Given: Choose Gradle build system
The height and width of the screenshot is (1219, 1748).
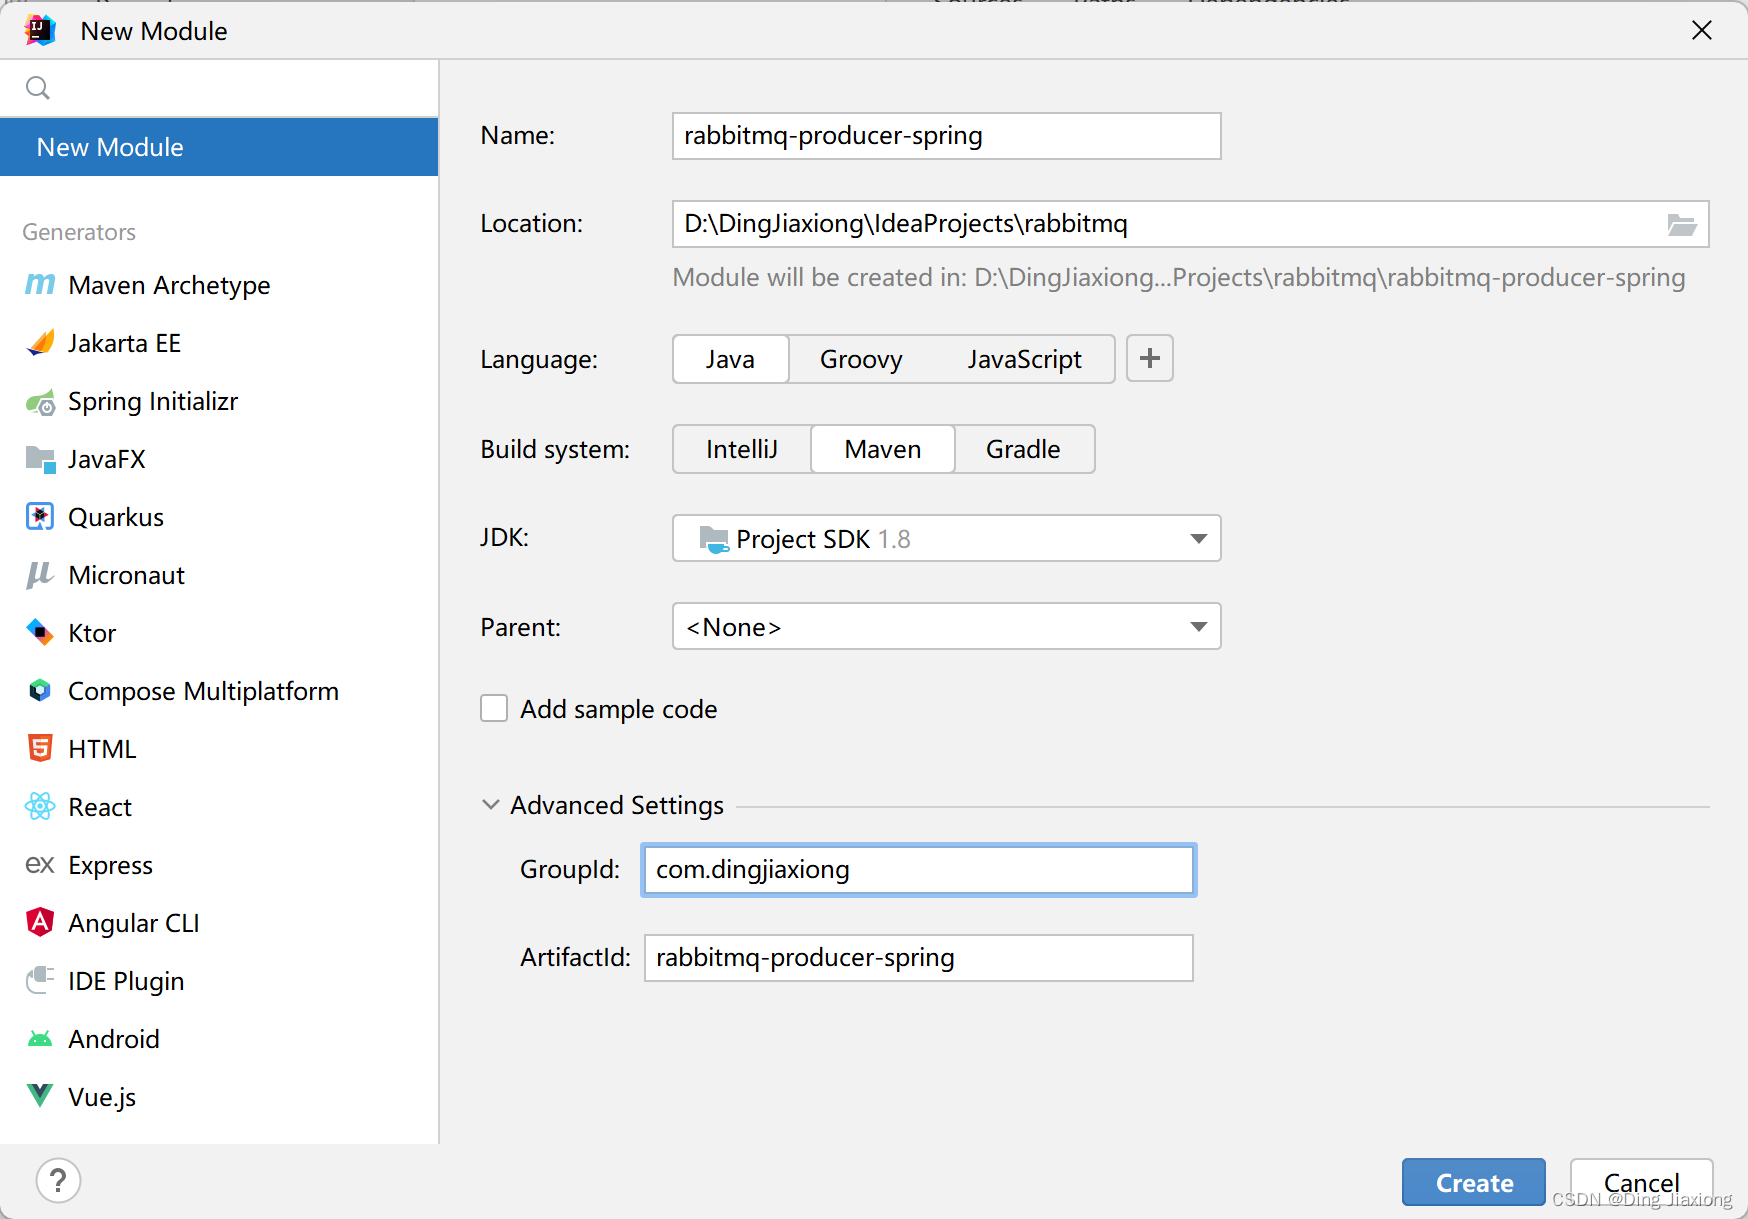Looking at the screenshot, I should (1023, 449).
